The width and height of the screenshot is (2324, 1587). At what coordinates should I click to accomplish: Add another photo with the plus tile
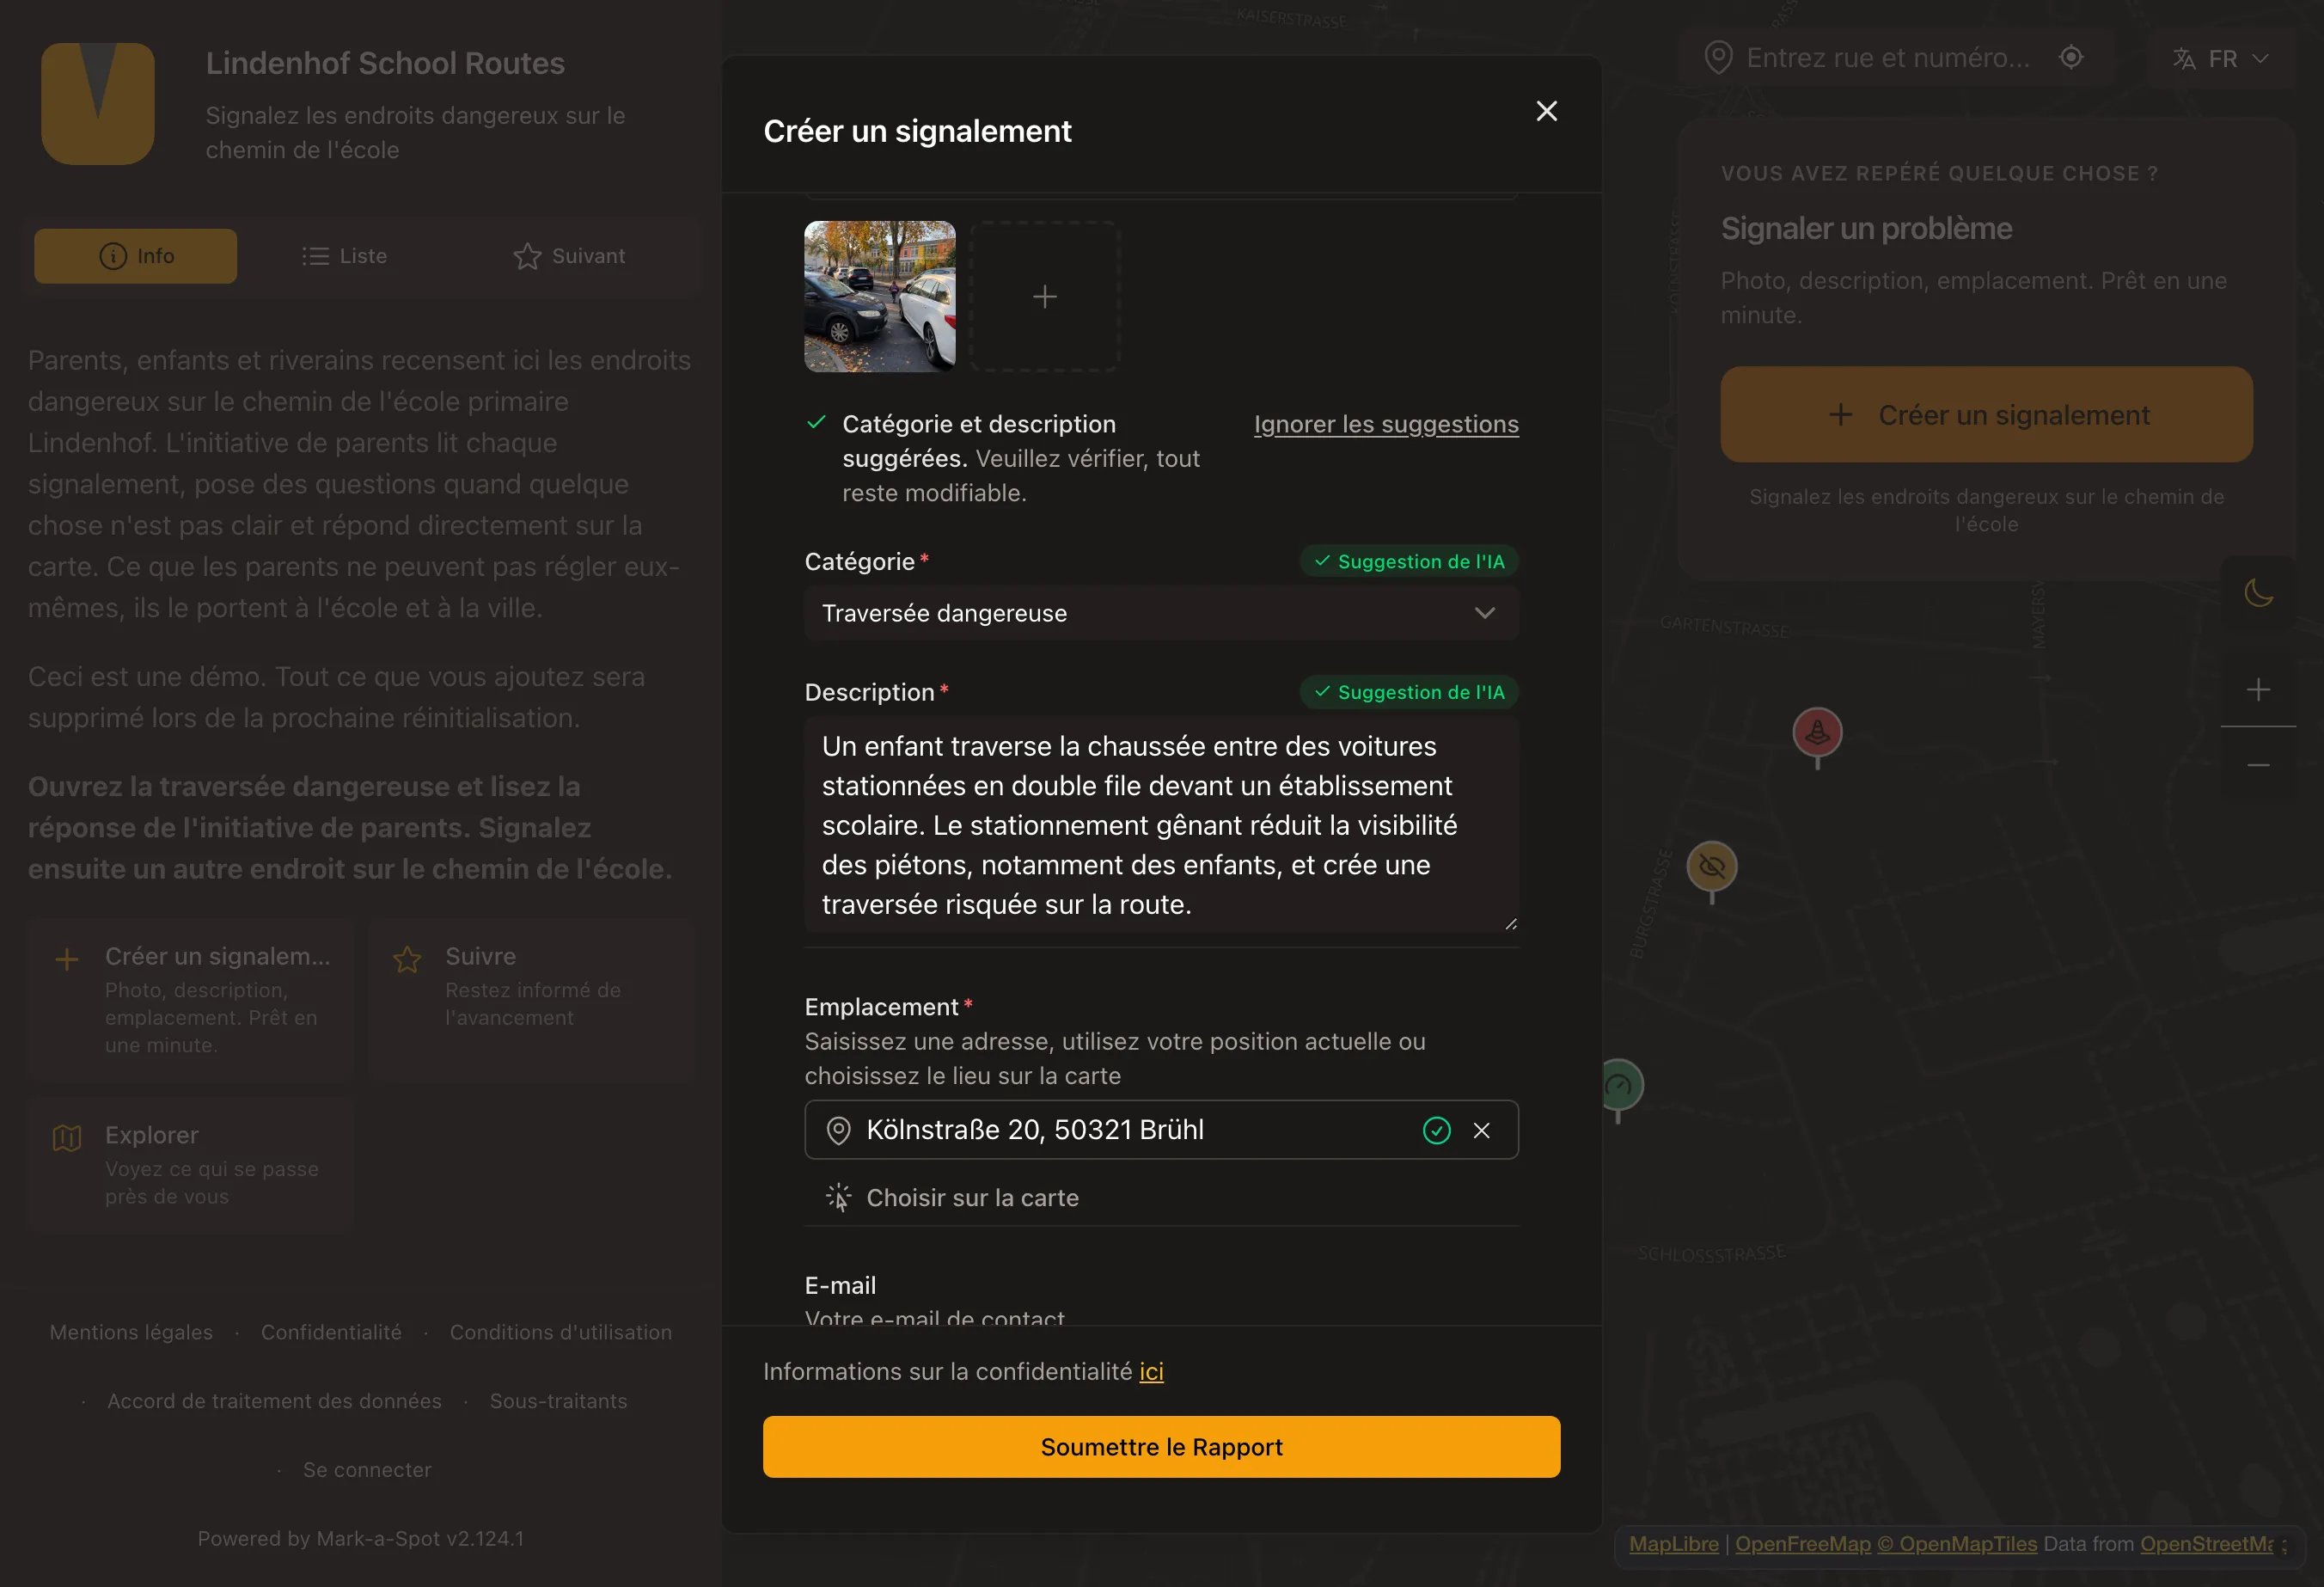tap(1044, 296)
